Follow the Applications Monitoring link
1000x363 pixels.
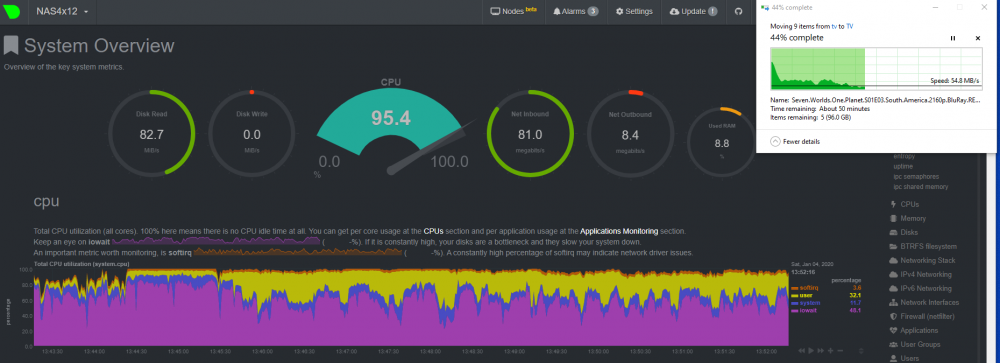tap(620, 231)
